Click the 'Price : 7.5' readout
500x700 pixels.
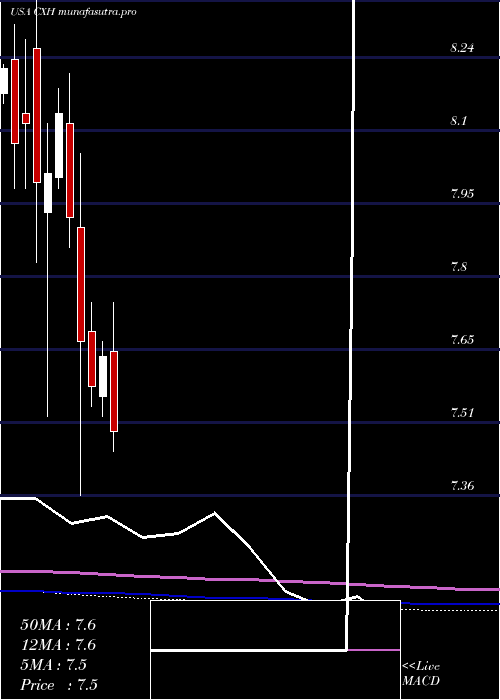[59, 685]
